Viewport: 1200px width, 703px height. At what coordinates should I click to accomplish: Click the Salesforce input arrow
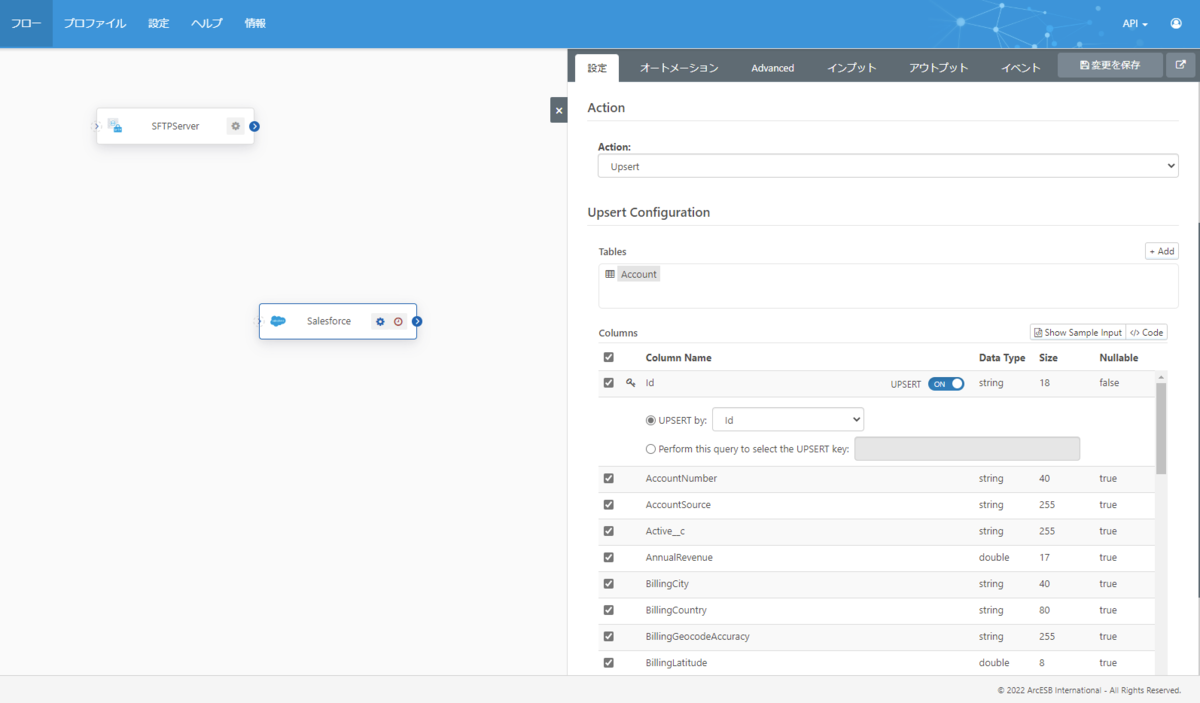pyautogui.click(x=259, y=321)
